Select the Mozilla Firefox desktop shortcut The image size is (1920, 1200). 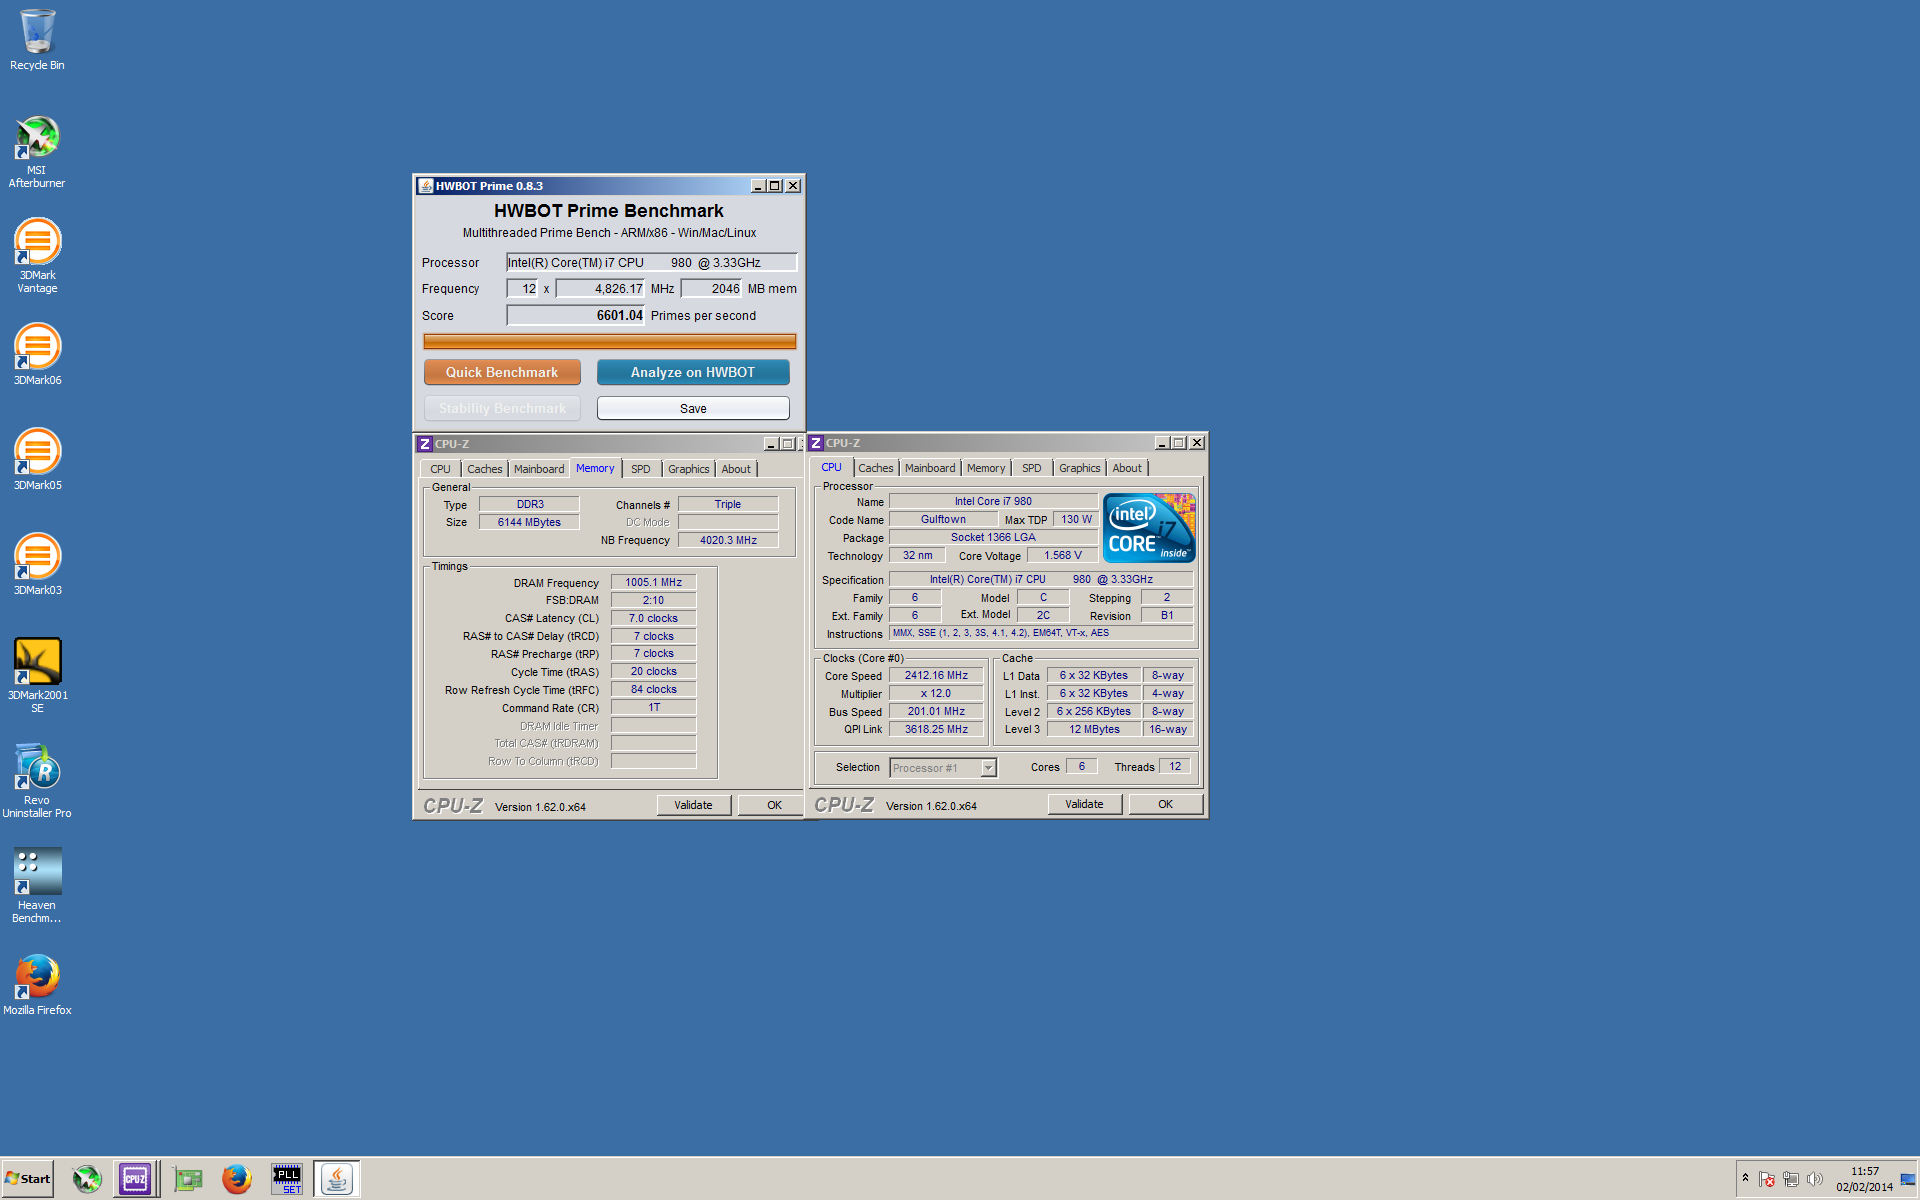pos(37,984)
